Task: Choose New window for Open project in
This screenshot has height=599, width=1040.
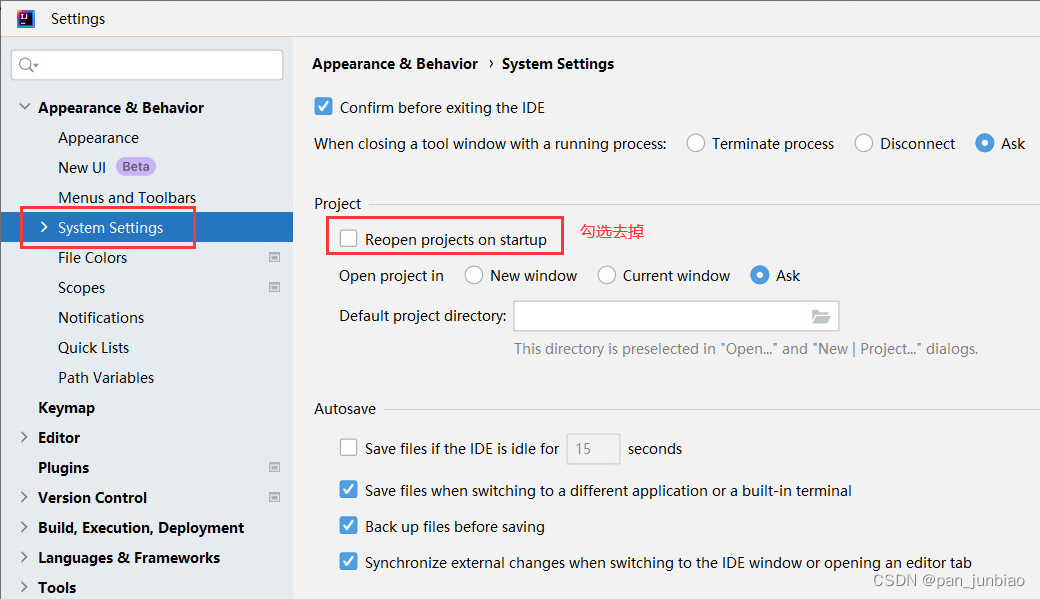Action: (474, 275)
